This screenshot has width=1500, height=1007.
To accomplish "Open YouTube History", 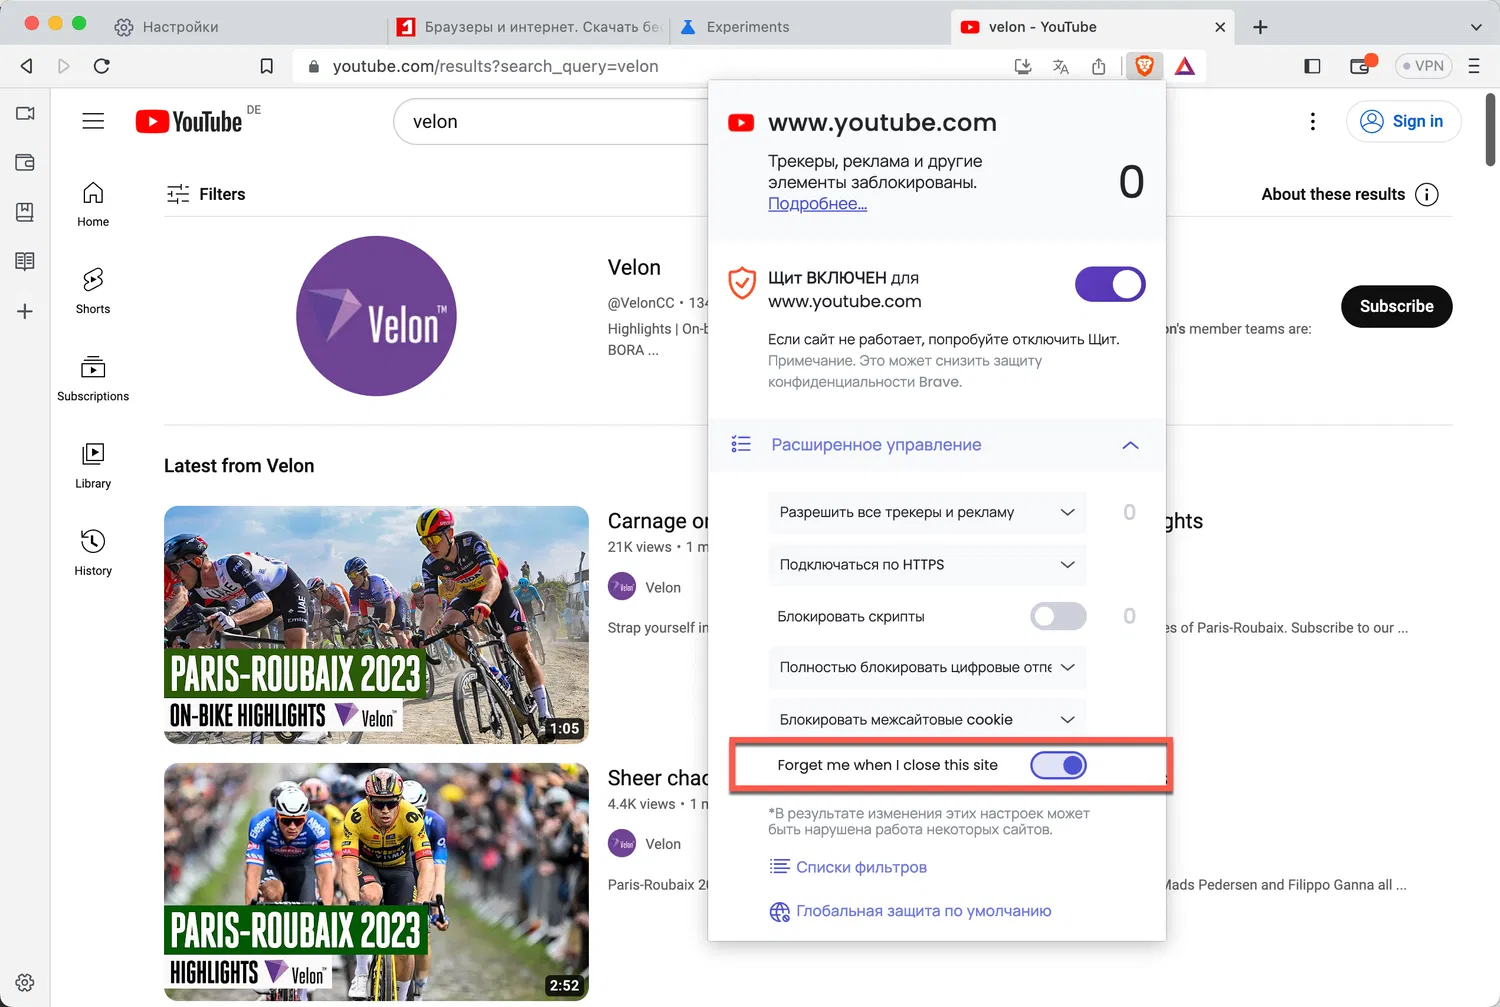I will 93,553.
